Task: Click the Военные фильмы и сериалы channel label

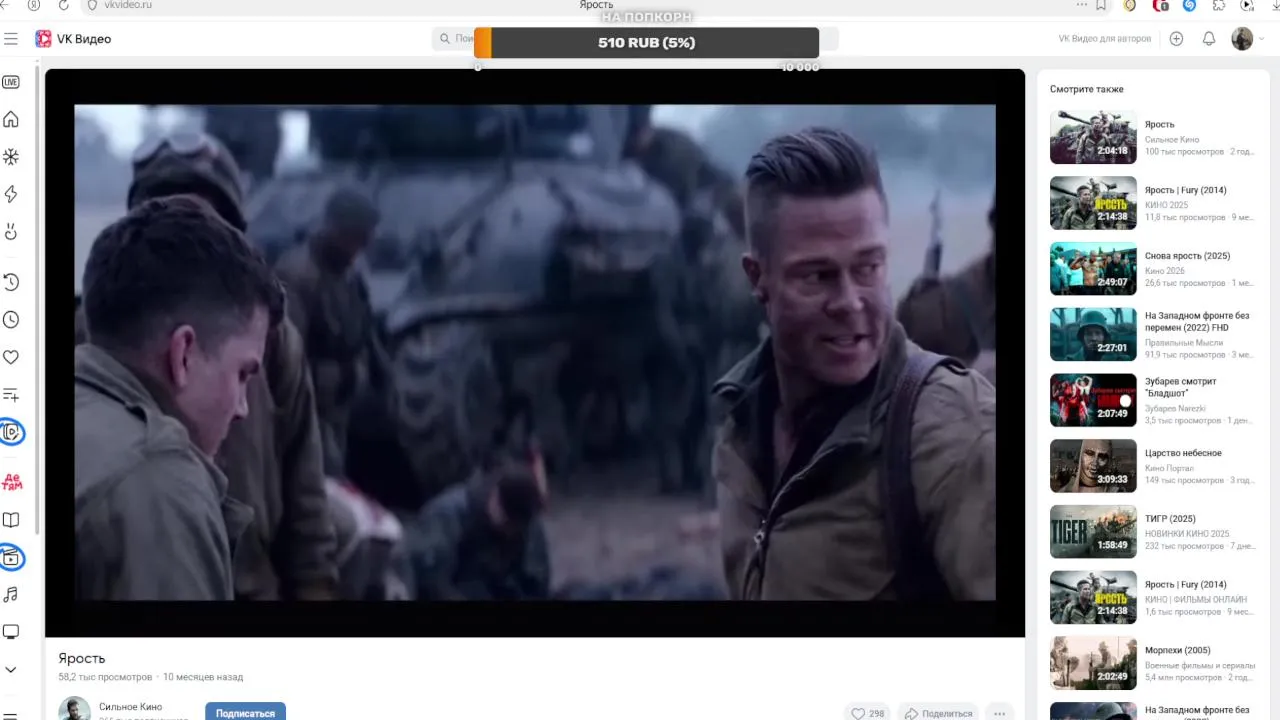Action: click(1200, 665)
